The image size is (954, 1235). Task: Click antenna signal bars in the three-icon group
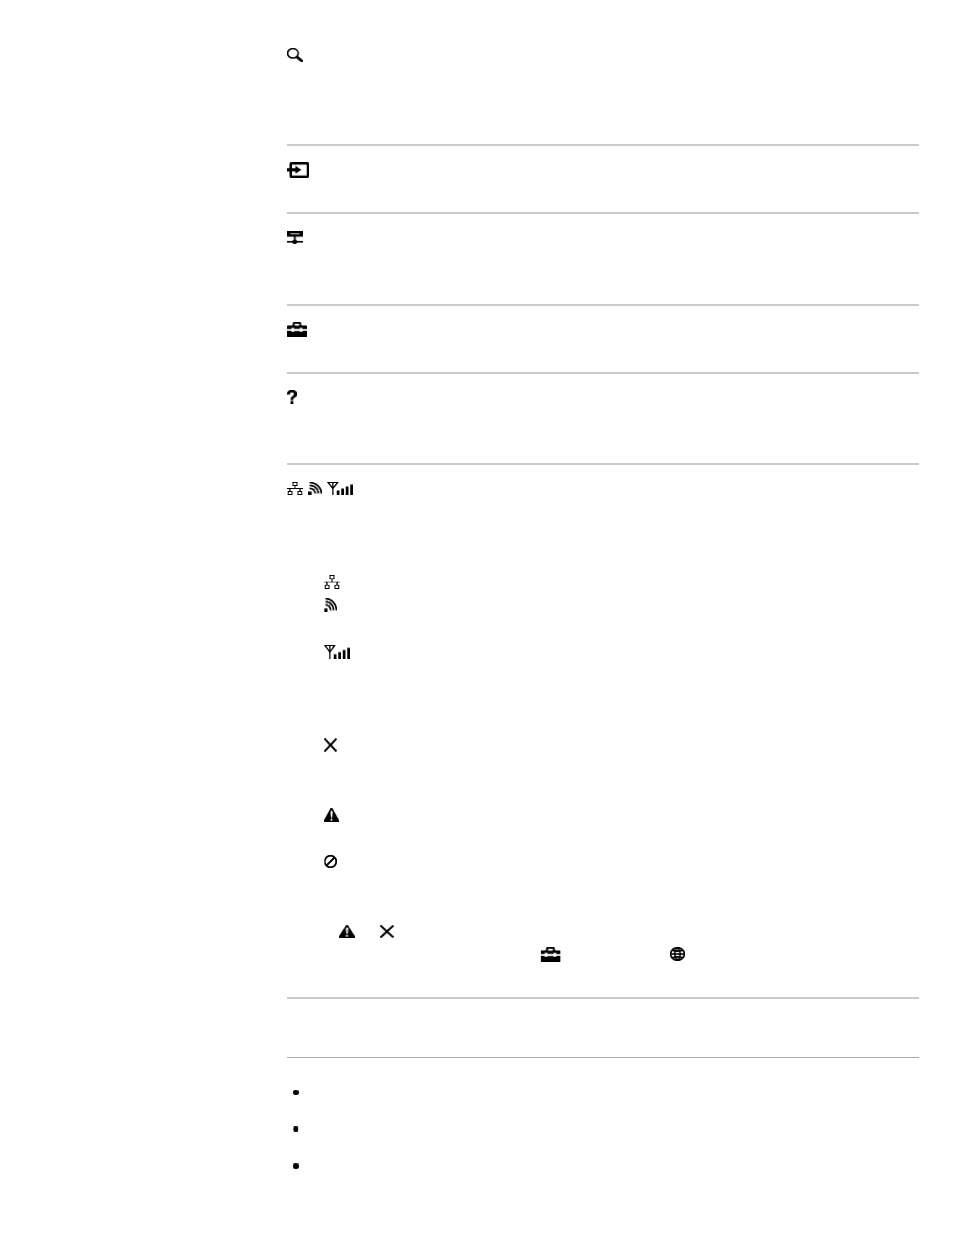coord(340,489)
